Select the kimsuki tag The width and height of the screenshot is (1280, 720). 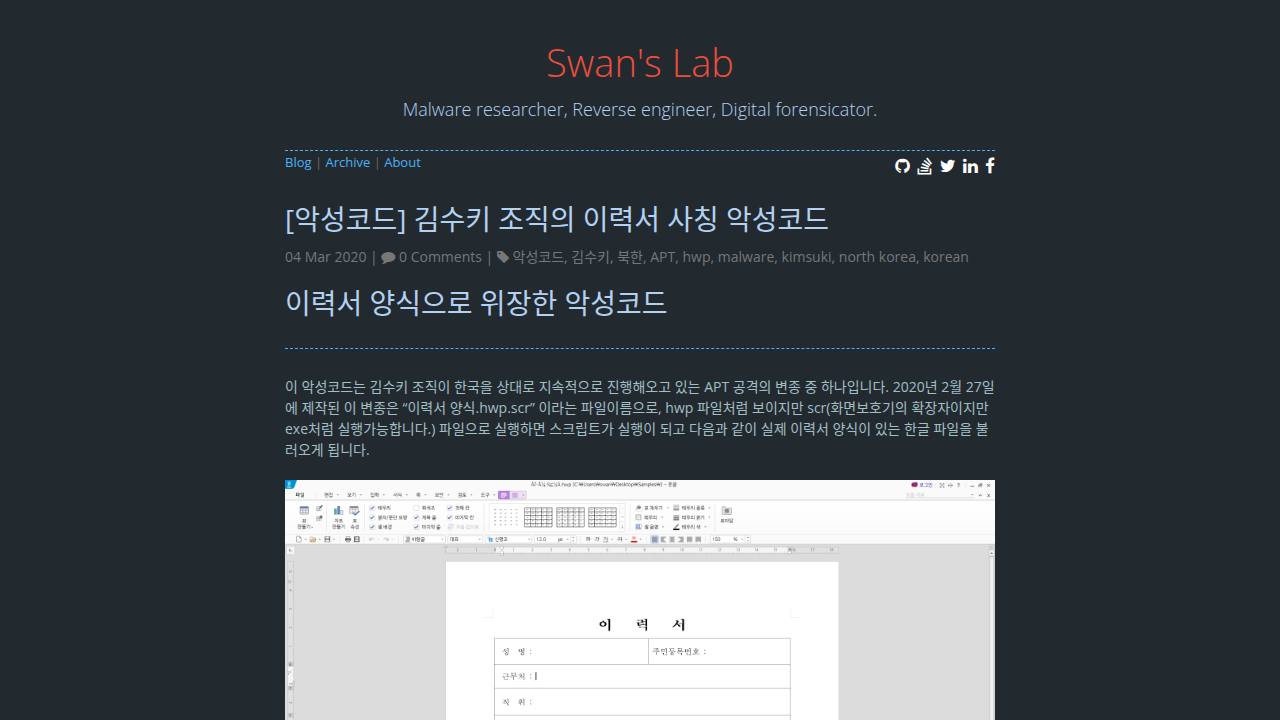point(807,257)
